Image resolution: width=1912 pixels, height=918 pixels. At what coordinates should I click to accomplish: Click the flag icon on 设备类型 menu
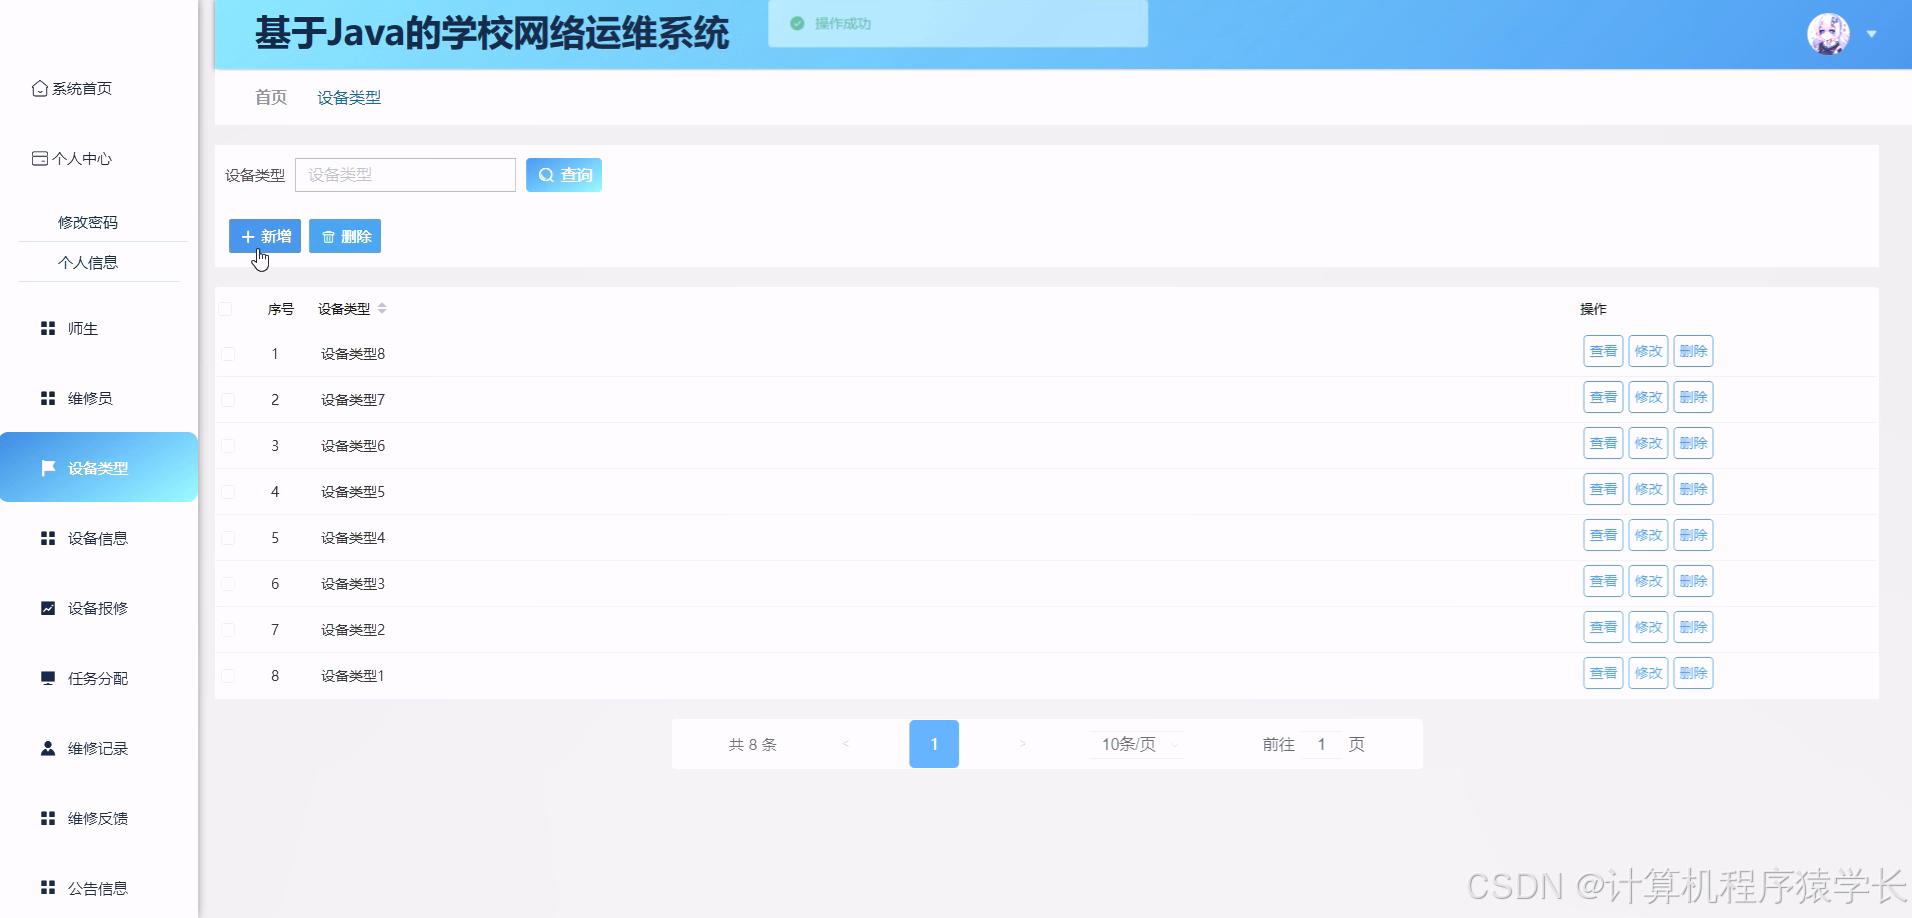[x=47, y=467]
